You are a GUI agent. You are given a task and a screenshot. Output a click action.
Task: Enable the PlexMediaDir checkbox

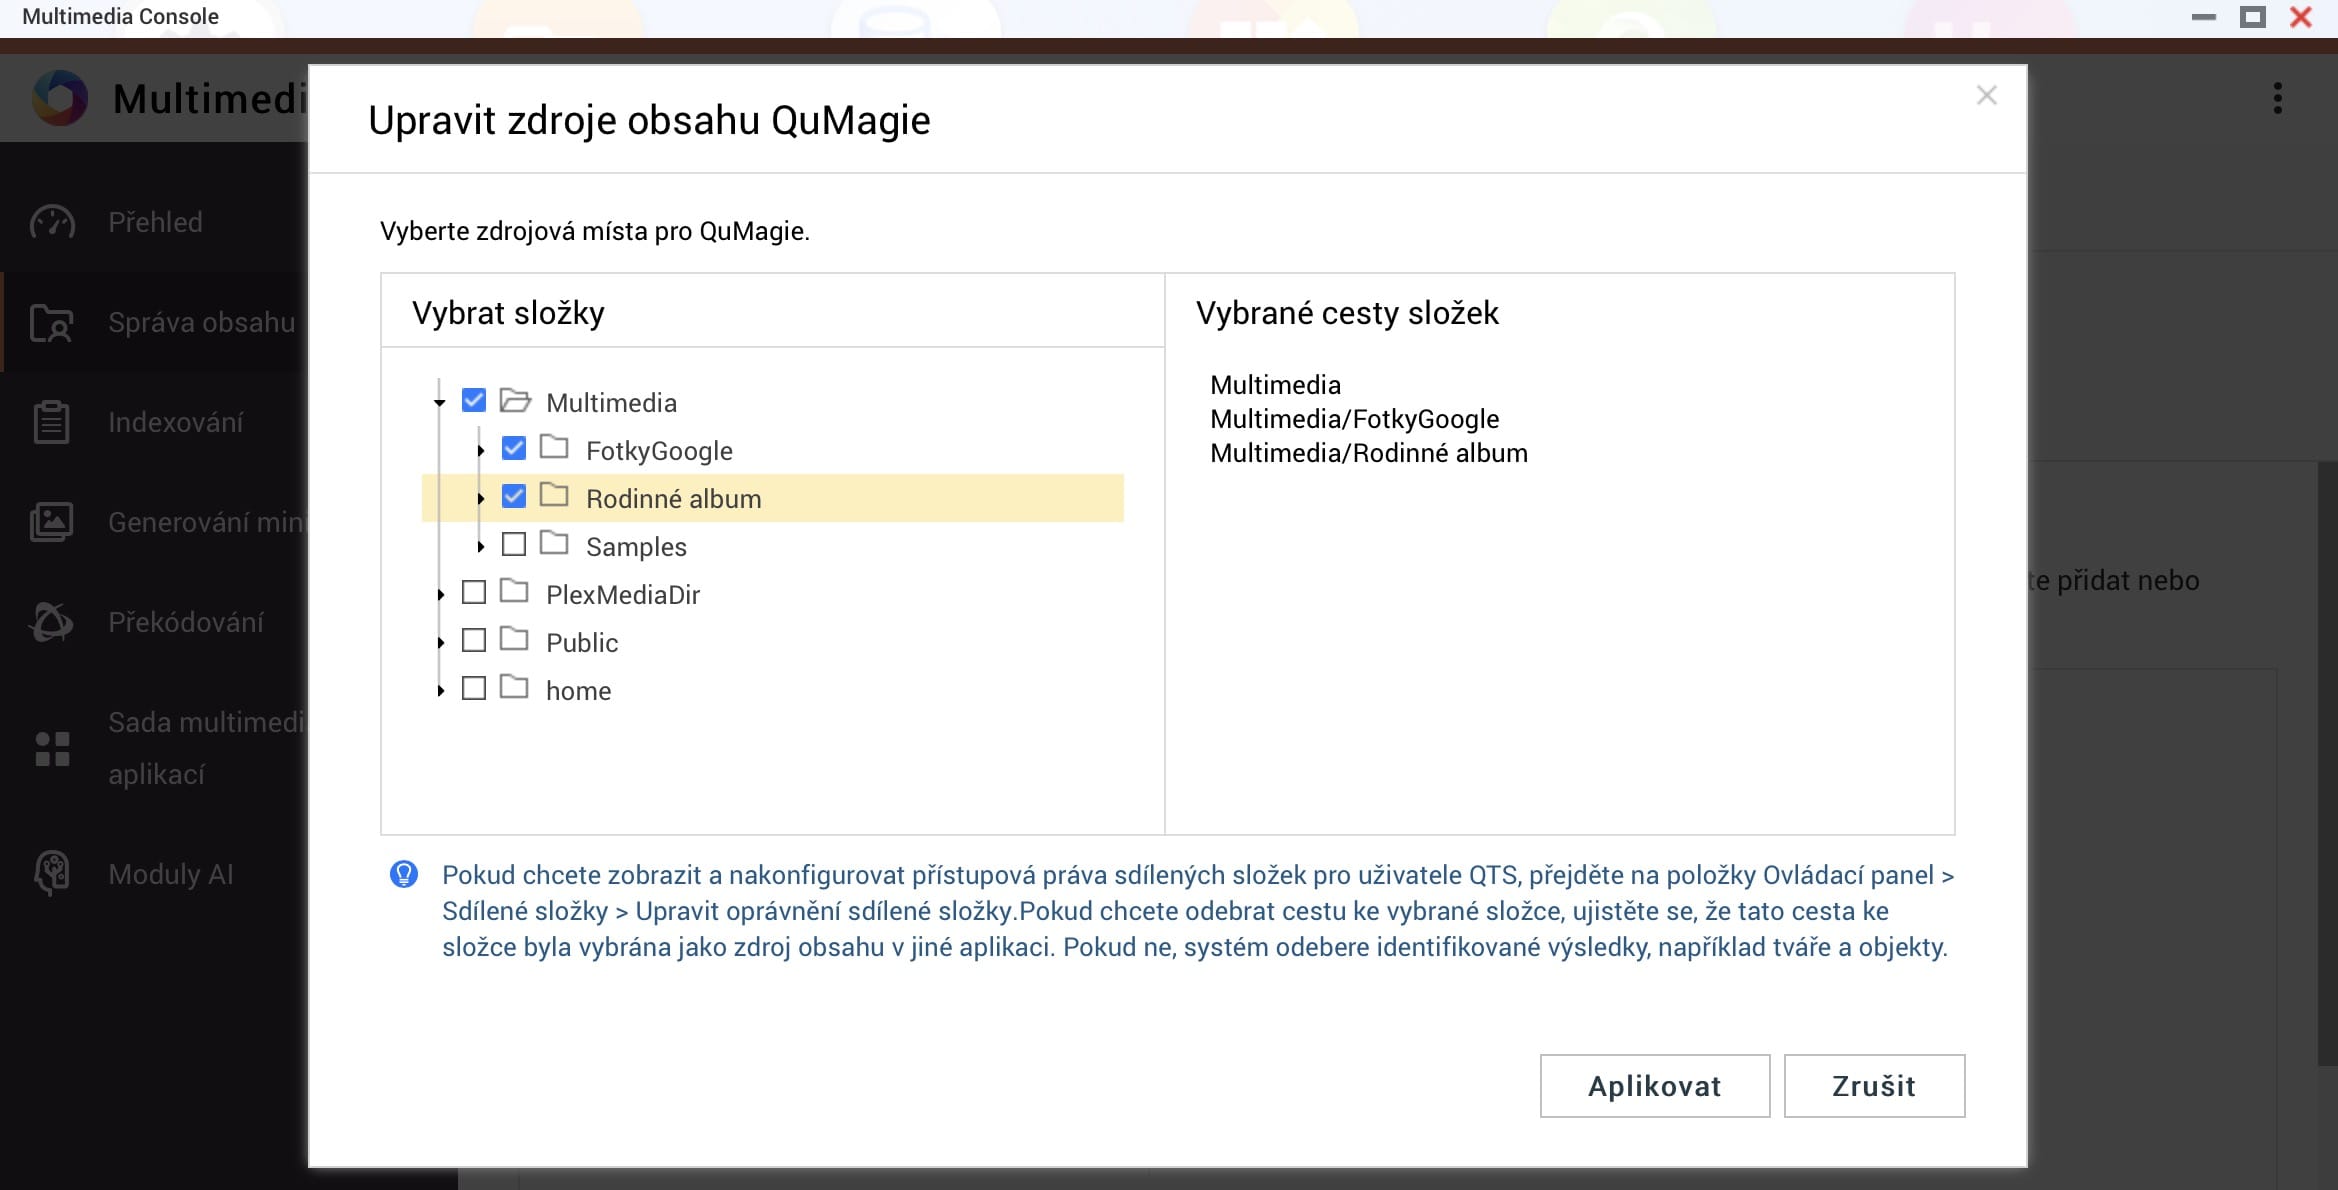[474, 593]
